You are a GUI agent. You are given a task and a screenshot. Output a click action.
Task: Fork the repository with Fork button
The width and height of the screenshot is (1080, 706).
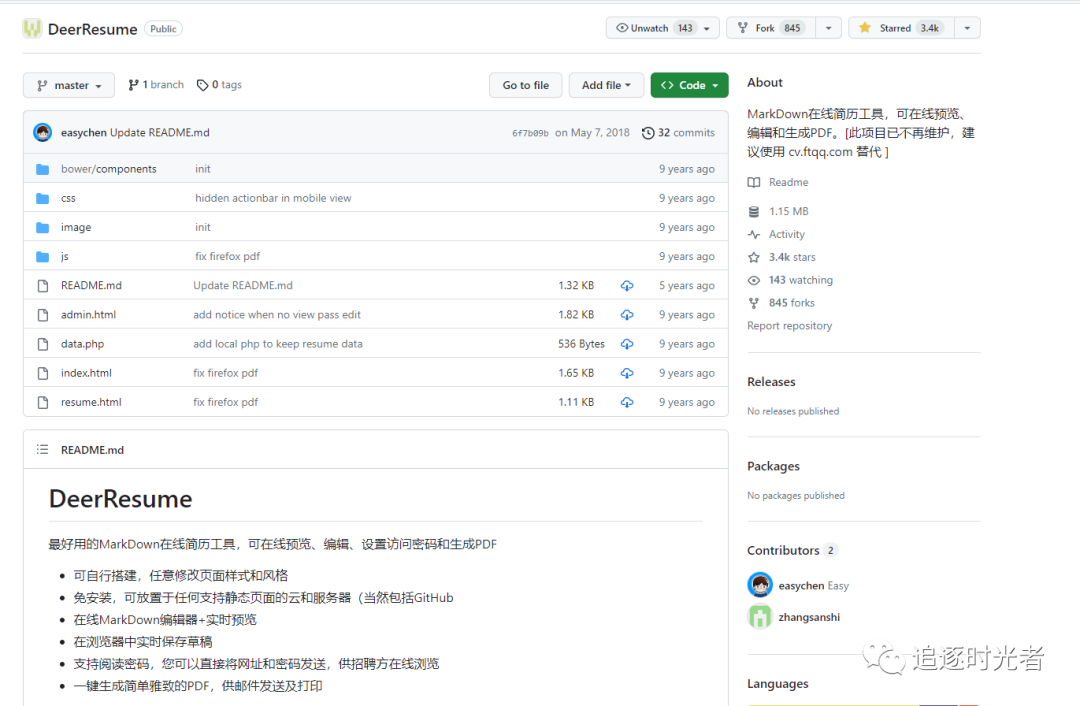[x=771, y=28]
